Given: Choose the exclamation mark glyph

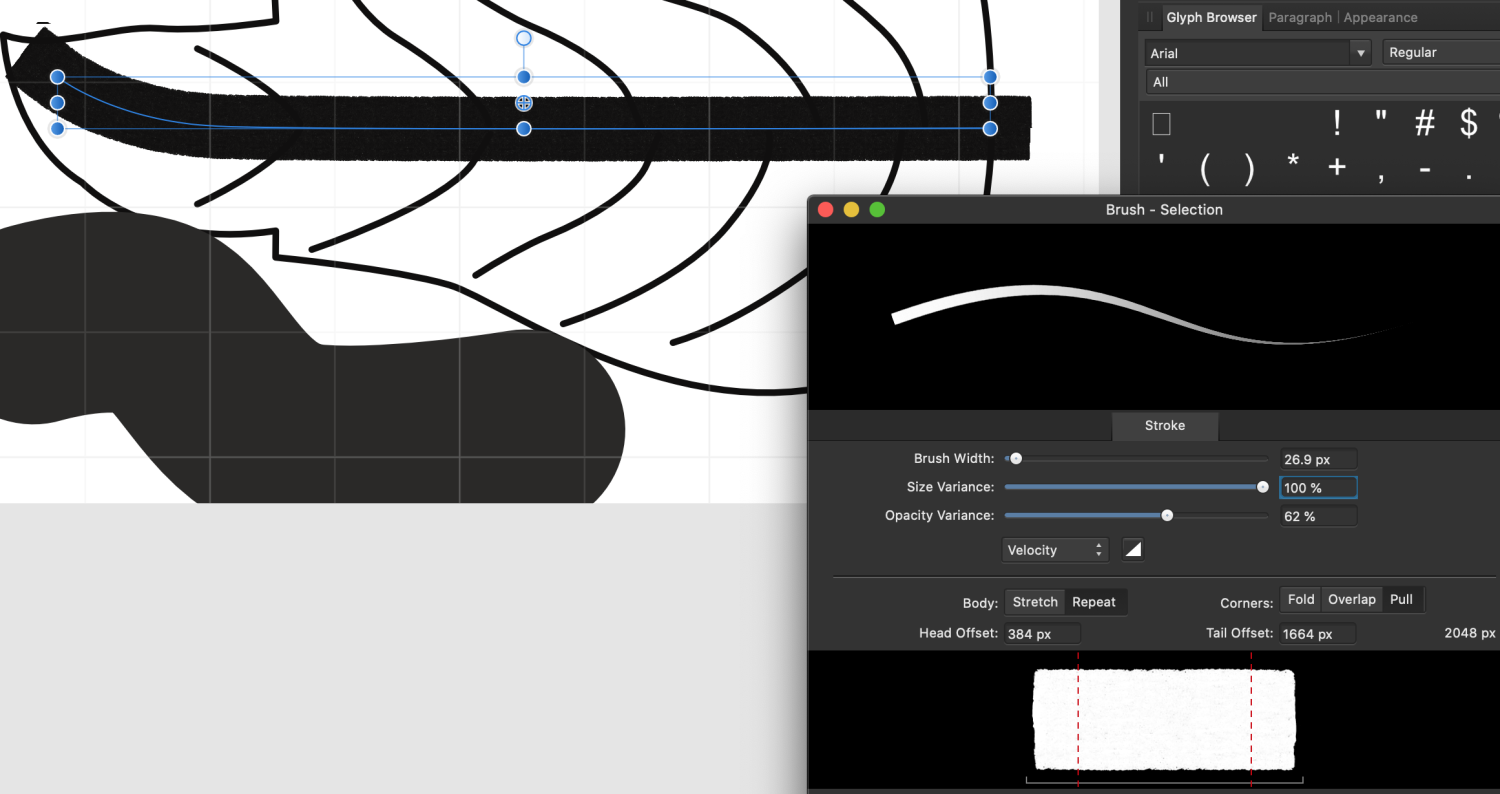Looking at the screenshot, I should pyautogui.click(x=1336, y=122).
